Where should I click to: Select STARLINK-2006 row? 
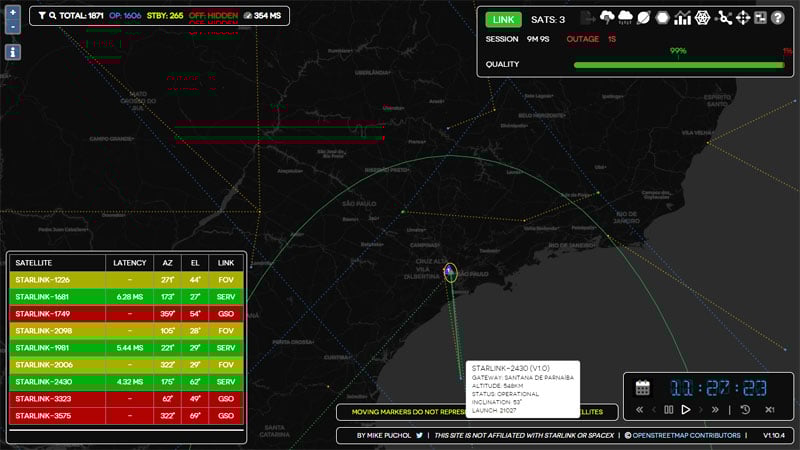click(x=126, y=365)
